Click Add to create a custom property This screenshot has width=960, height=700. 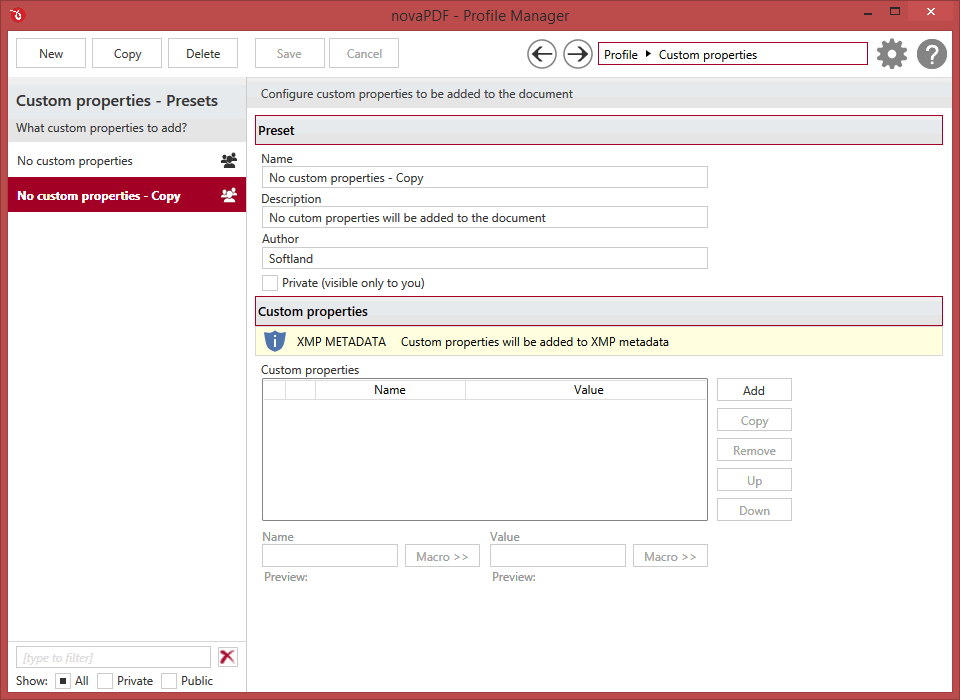[754, 390]
